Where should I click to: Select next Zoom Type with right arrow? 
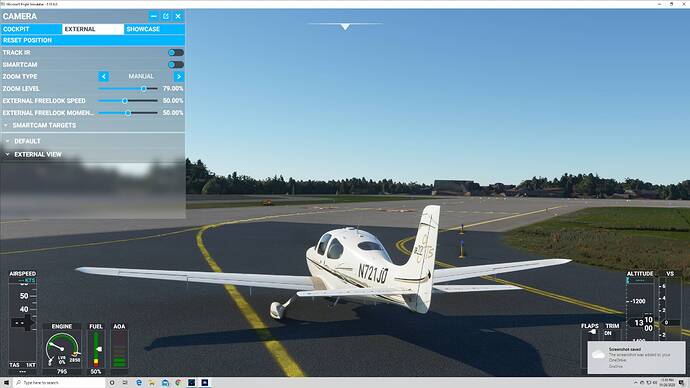point(179,77)
